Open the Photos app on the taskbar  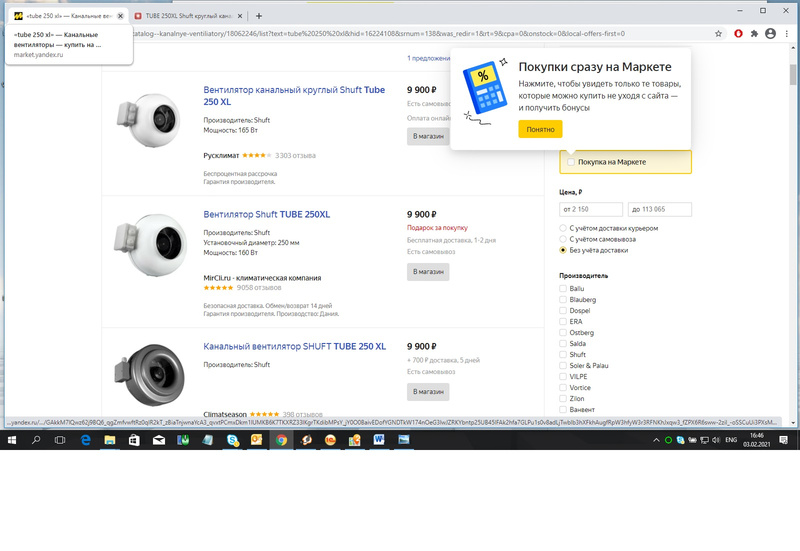tap(404, 440)
